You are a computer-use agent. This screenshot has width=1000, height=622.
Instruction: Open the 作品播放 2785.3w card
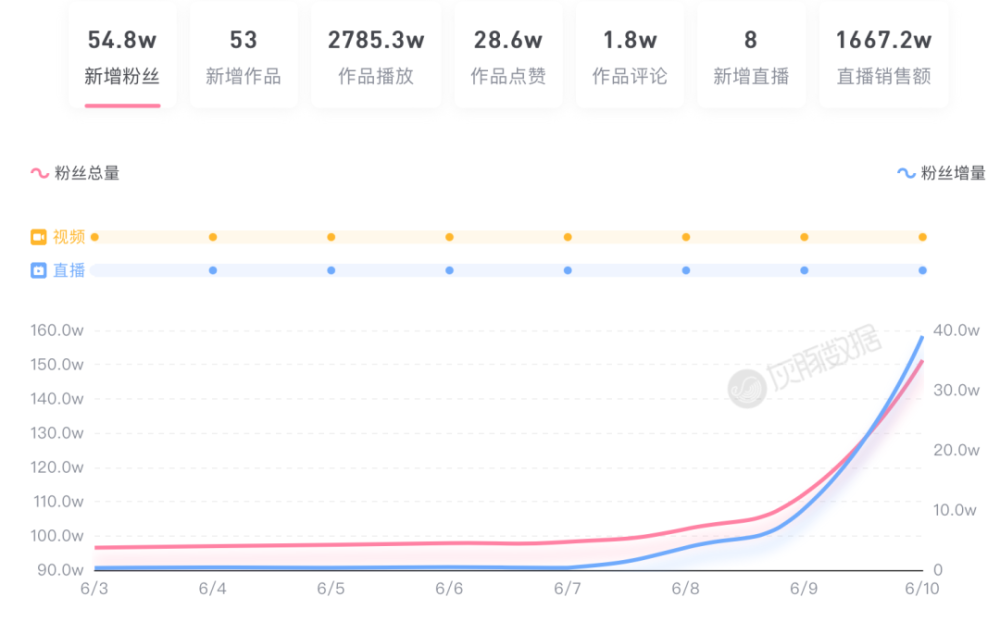tap(376, 57)
